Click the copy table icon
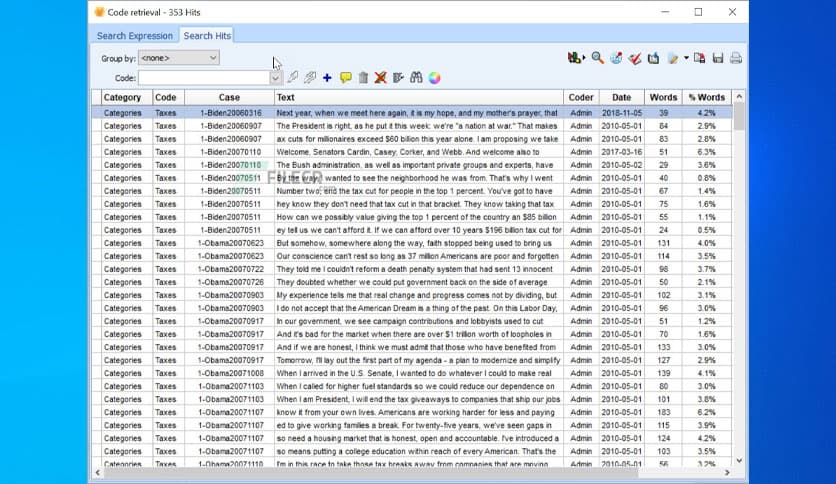This screenshot has width=836, height=484. [x=700, y=58]
